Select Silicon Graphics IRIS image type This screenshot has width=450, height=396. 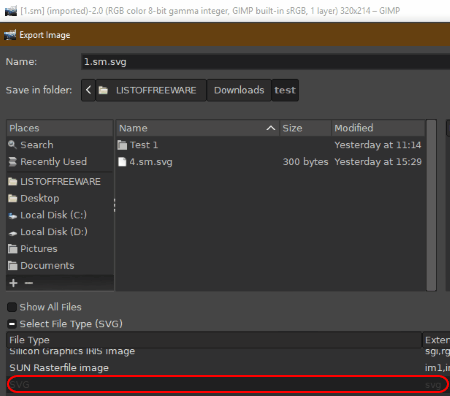[228, 351]
